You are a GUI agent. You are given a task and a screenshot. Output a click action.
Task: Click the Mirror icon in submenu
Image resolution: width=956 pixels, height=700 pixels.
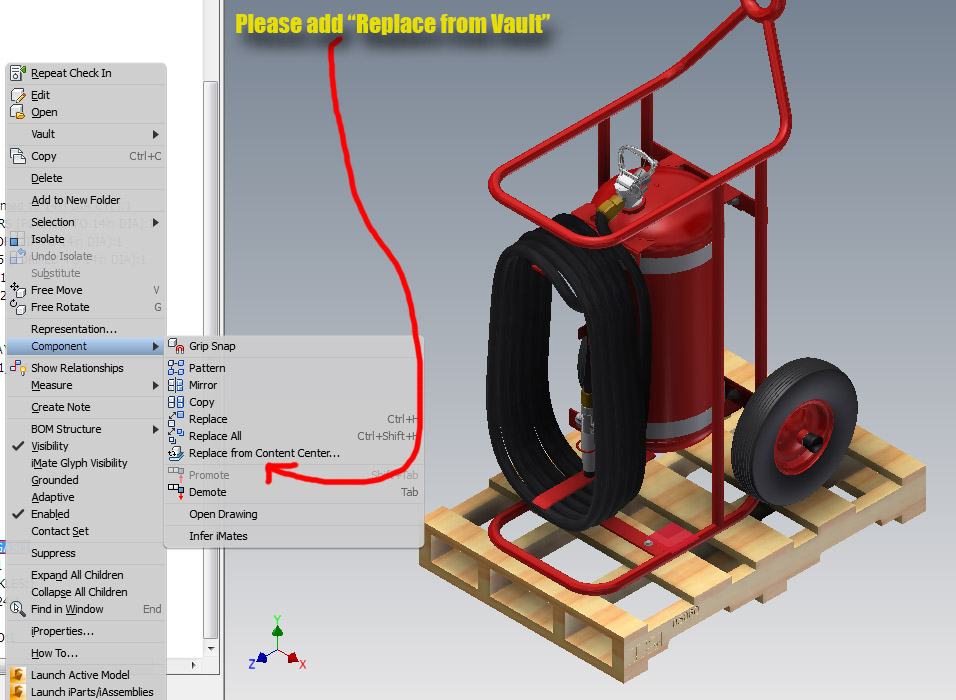(176, 385)
